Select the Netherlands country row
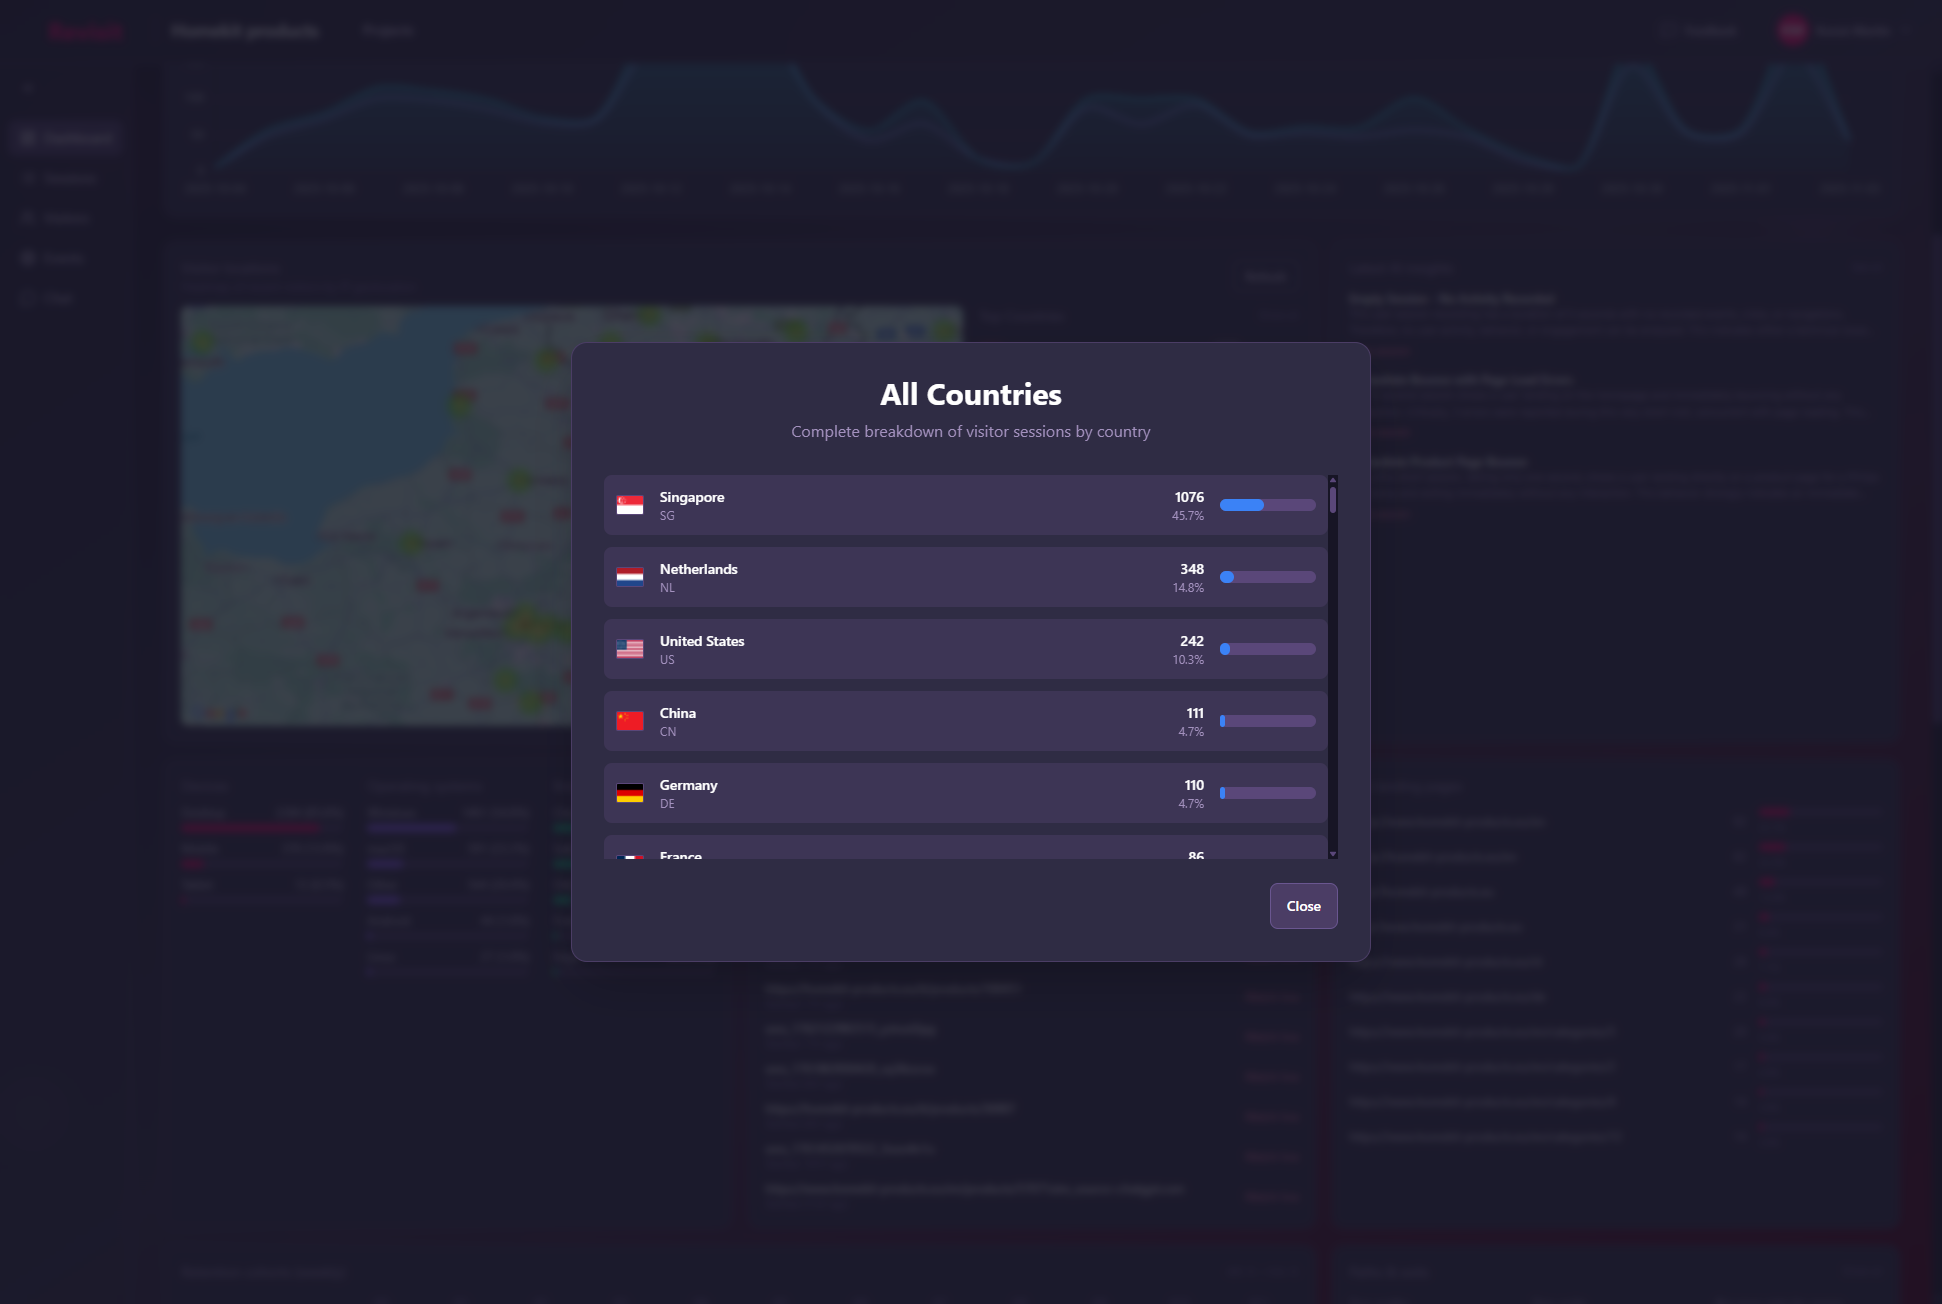1942x1304 pixels. (964, 577)
